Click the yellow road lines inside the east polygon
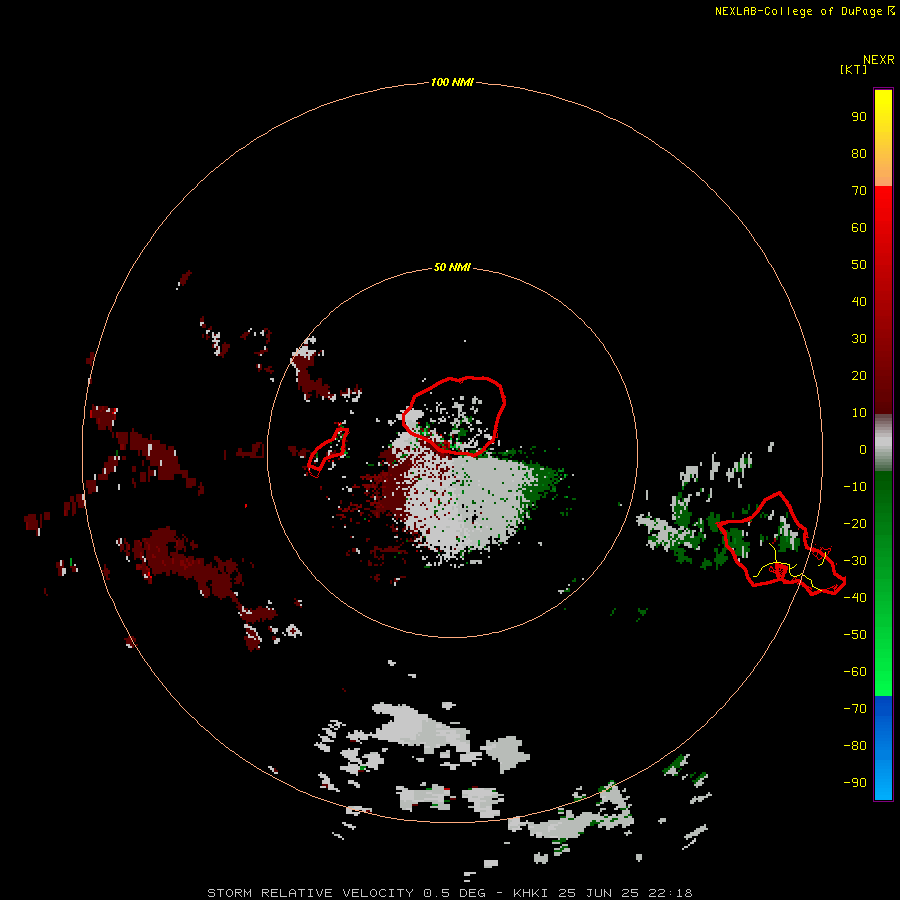Image resolution: width=900 pixels, height=900 pixels. (792, 568)
